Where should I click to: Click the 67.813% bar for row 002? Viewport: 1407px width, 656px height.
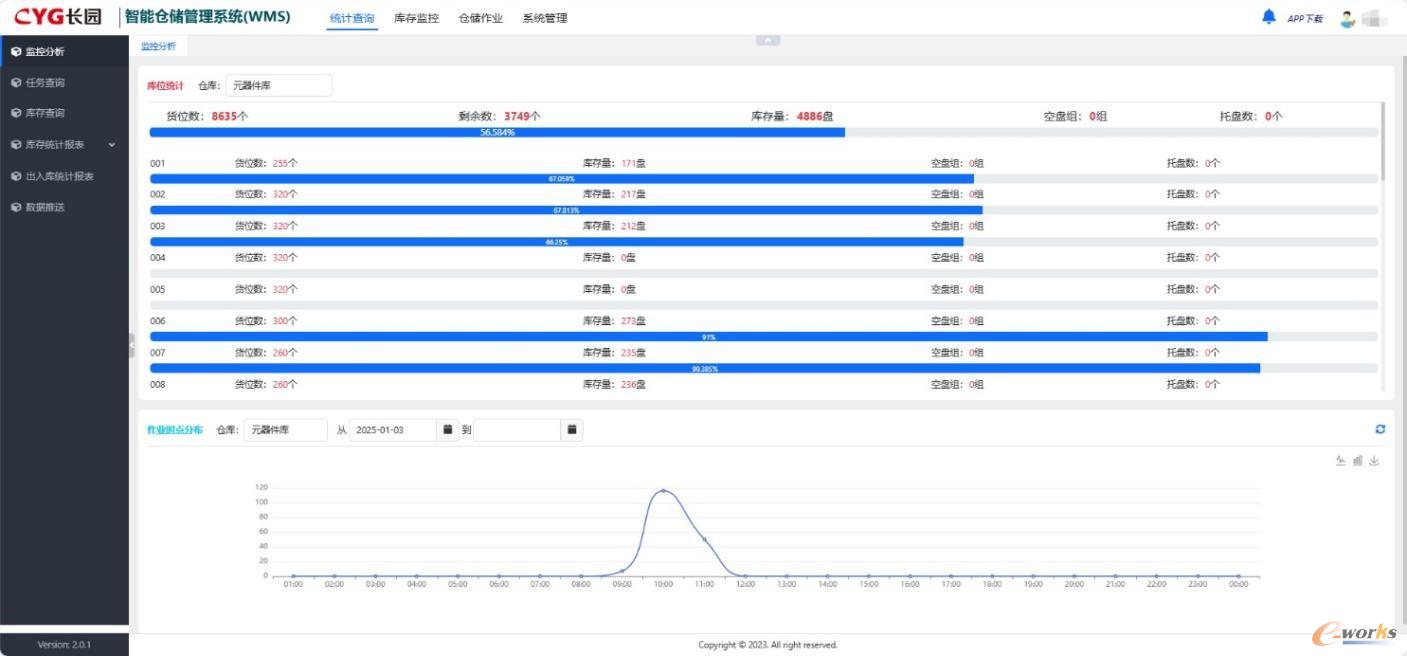tap(764, 210)
